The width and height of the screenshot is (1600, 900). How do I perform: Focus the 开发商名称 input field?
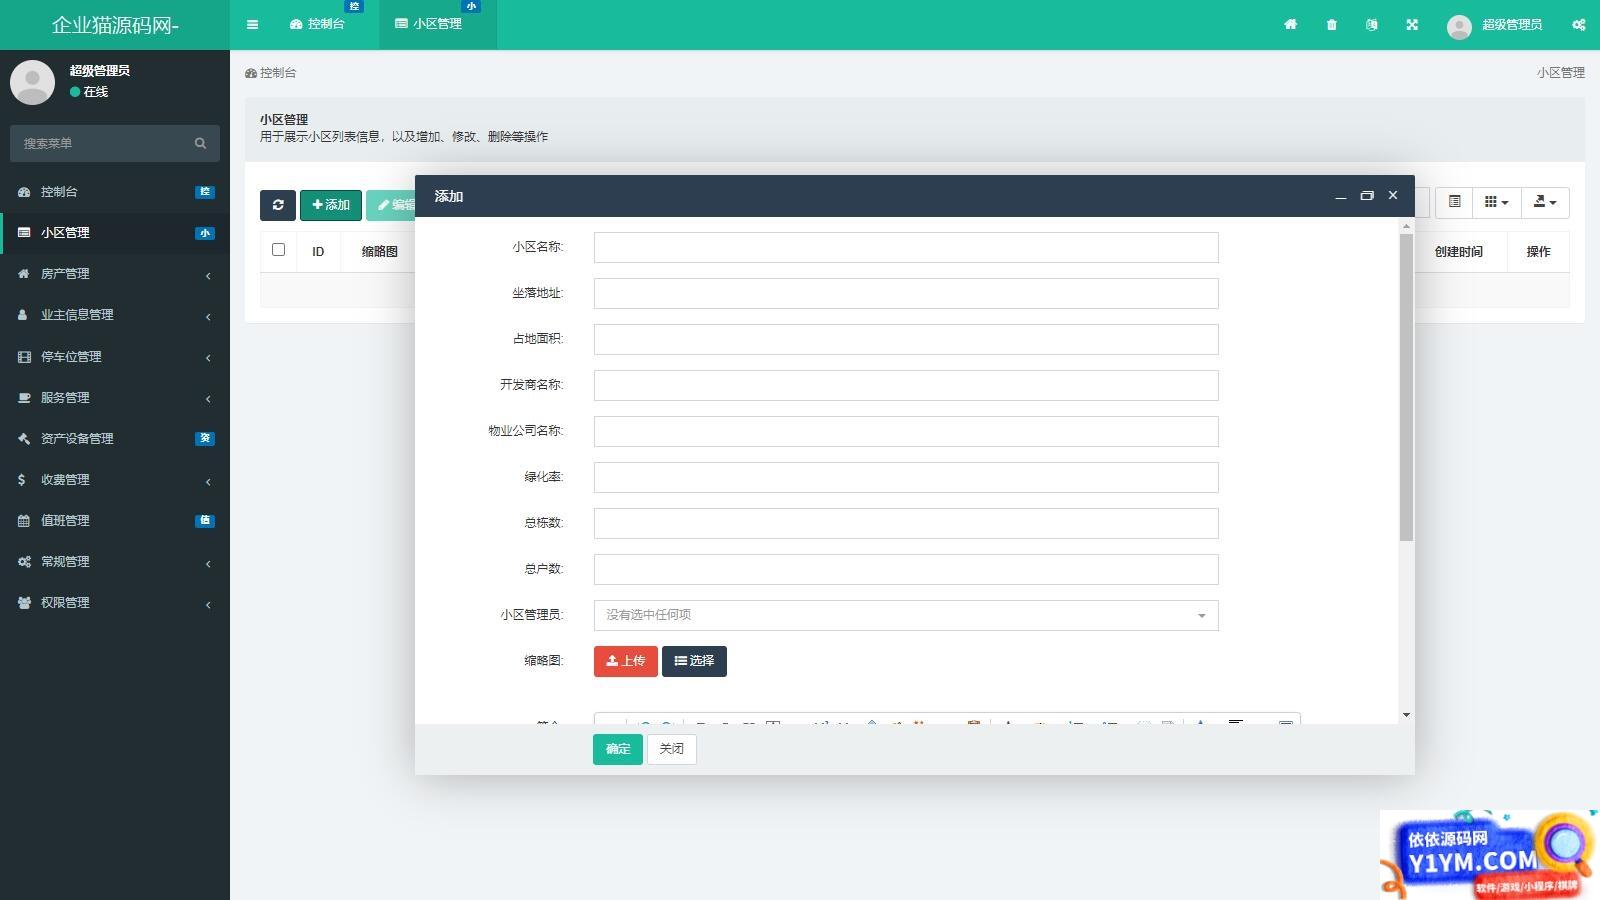tap(906, 385)
